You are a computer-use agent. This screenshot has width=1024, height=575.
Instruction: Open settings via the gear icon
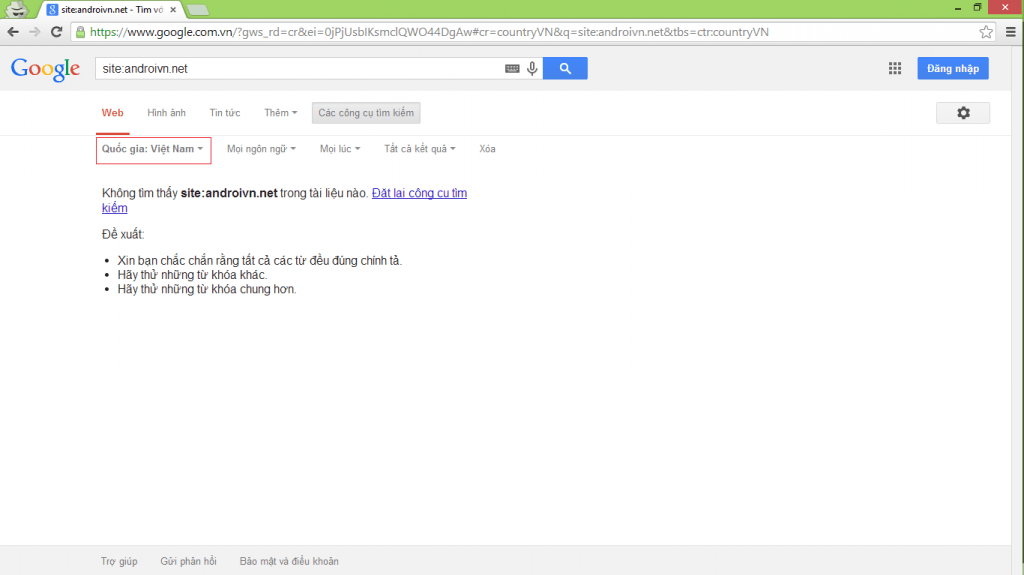coord(963,113)
